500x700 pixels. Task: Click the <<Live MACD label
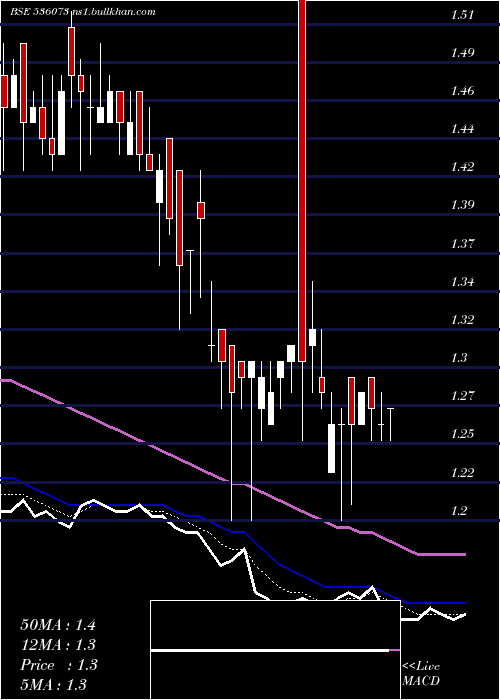[x=421, y=673]
